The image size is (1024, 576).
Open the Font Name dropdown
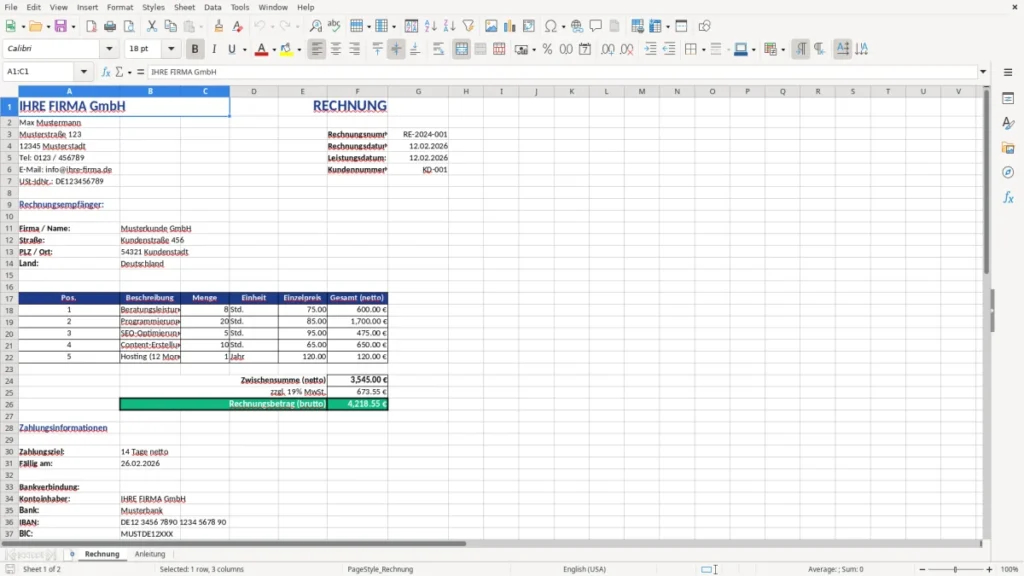point(109,49)
